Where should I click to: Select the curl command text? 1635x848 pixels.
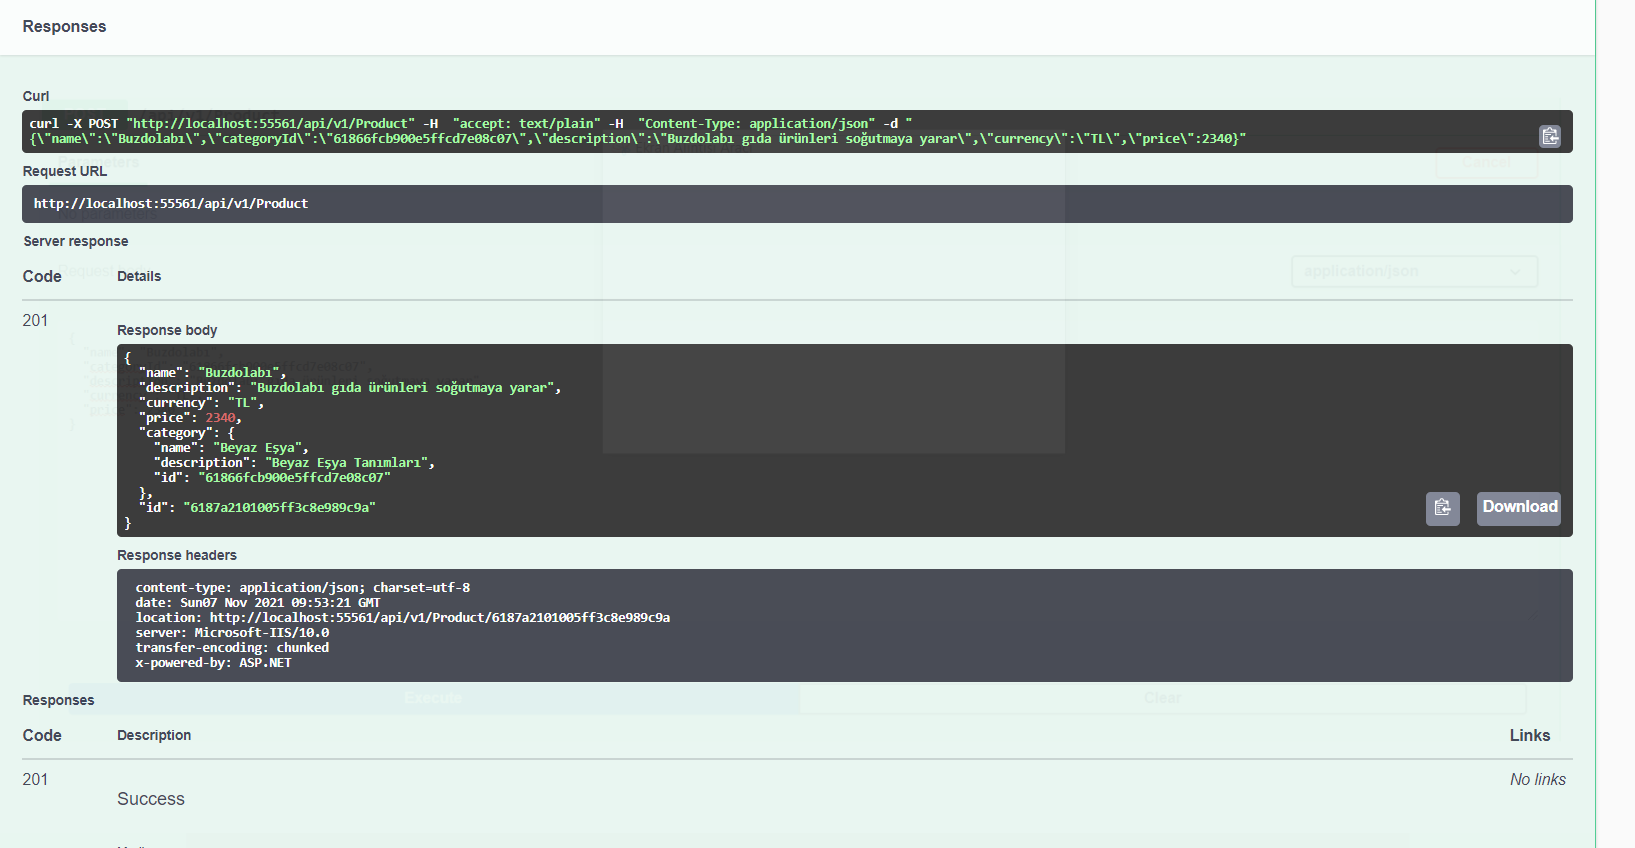tap(638, 131)
